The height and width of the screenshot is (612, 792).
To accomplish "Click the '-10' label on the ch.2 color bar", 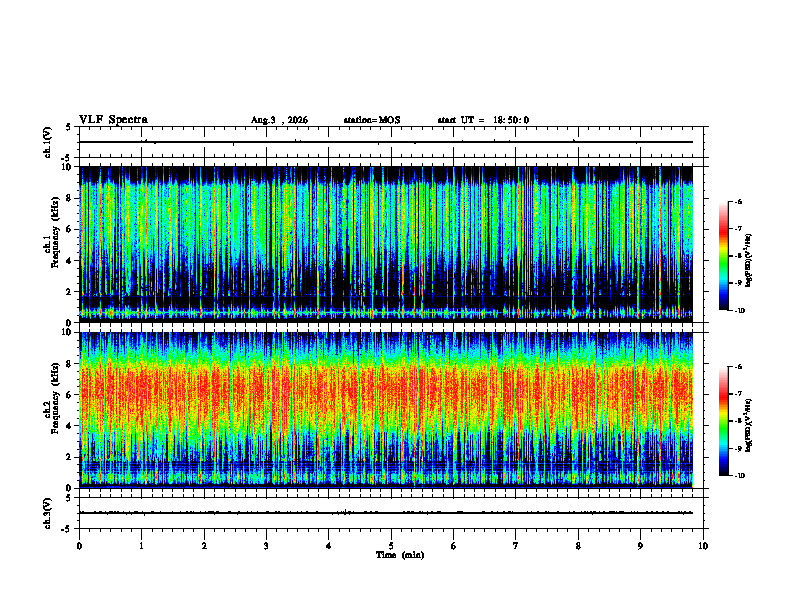I will click(739, 476).
